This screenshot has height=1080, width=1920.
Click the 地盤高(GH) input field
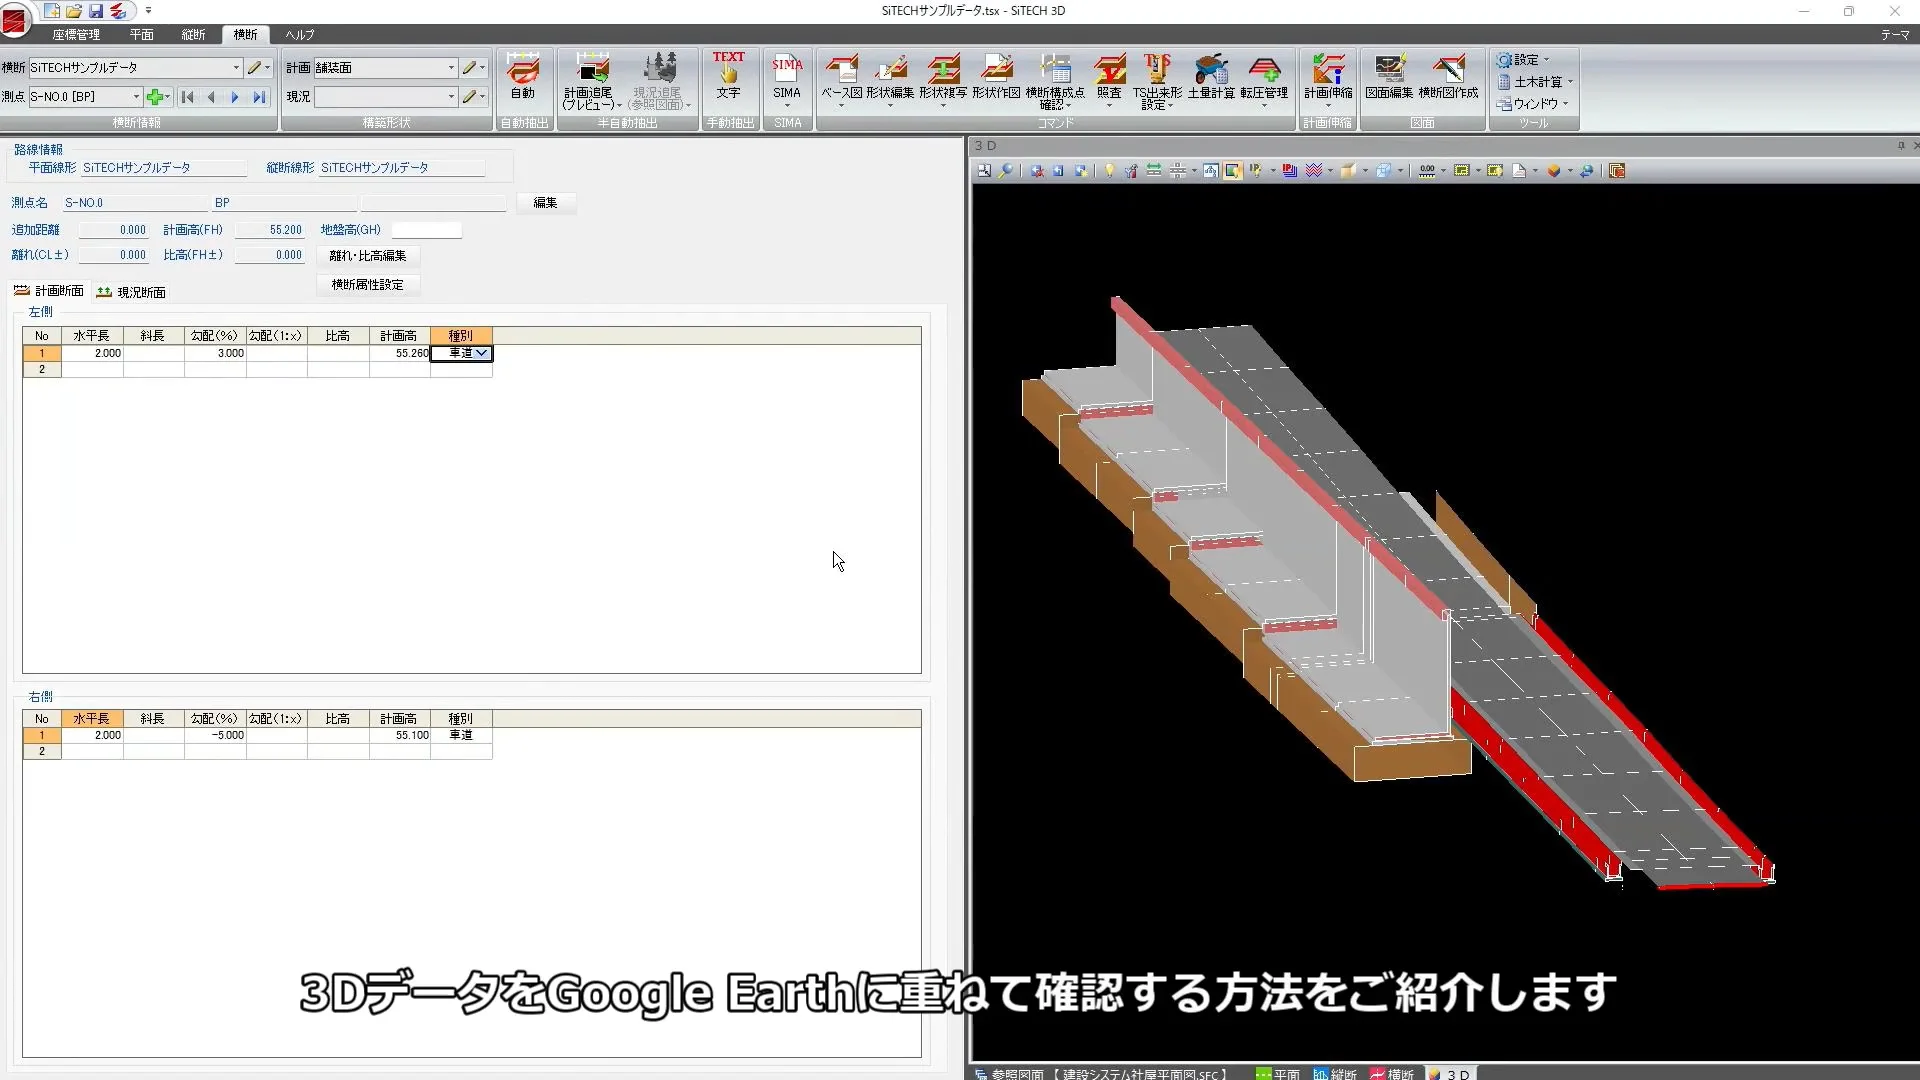427,230
